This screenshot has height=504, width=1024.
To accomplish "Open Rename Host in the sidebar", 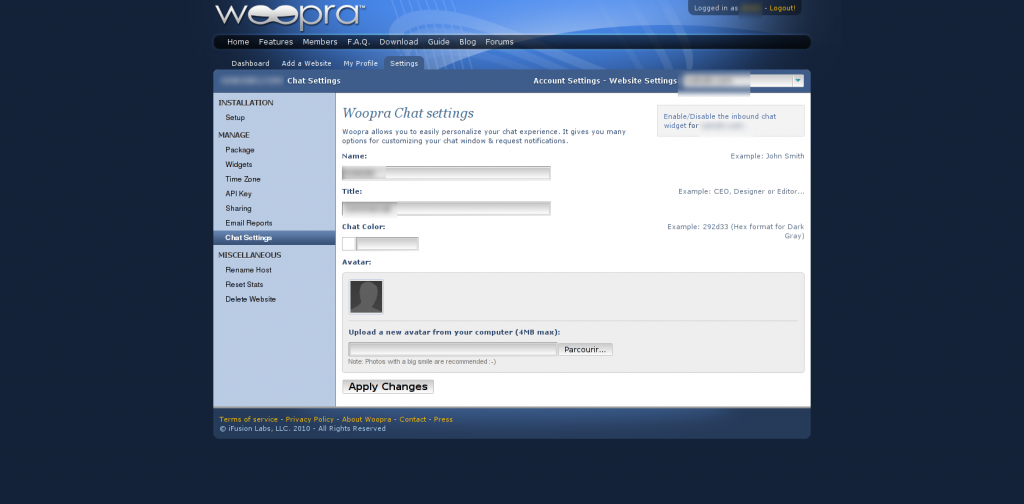I will (248, 270).
